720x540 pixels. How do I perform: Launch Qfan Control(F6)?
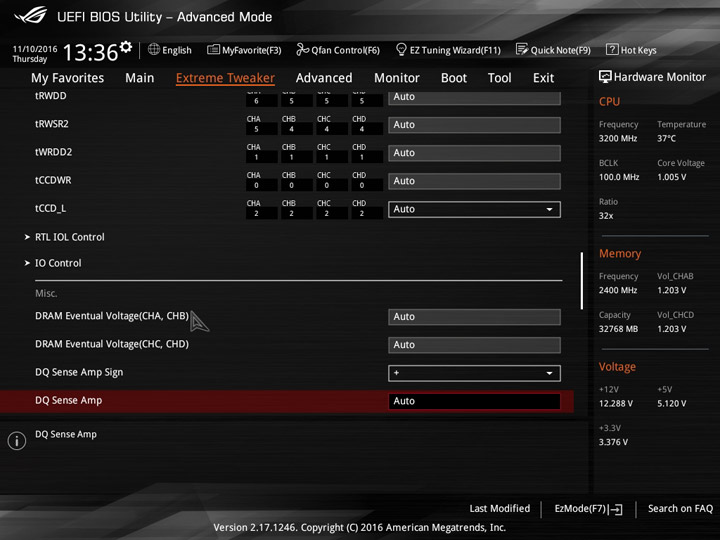[x=345, y=50]
